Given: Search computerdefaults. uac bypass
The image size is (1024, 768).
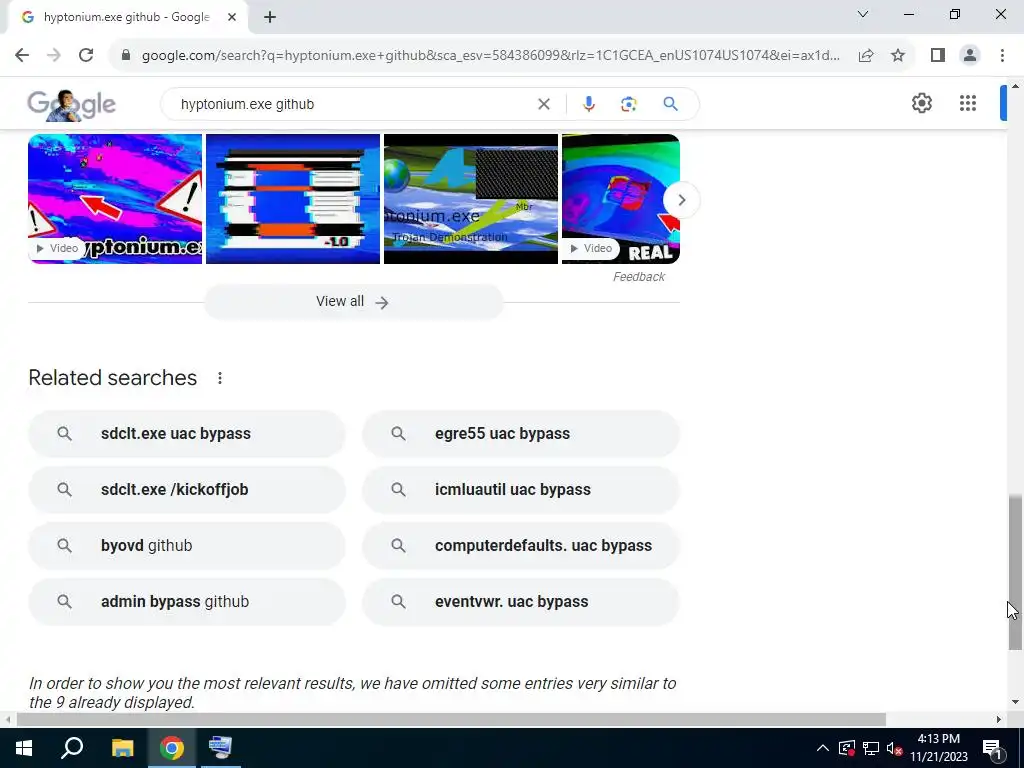Looking at the screenshot, I should click(521, 546).
